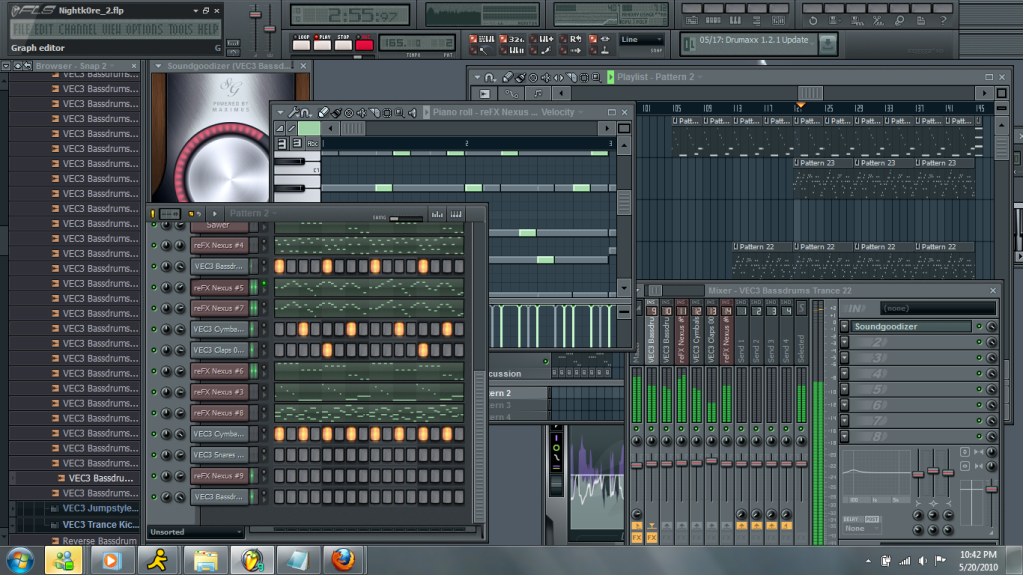Click the red Record button
Image resolution: width=1023 pixels, height=575 pixels.
pyautogui.click(x=364, y=44)
